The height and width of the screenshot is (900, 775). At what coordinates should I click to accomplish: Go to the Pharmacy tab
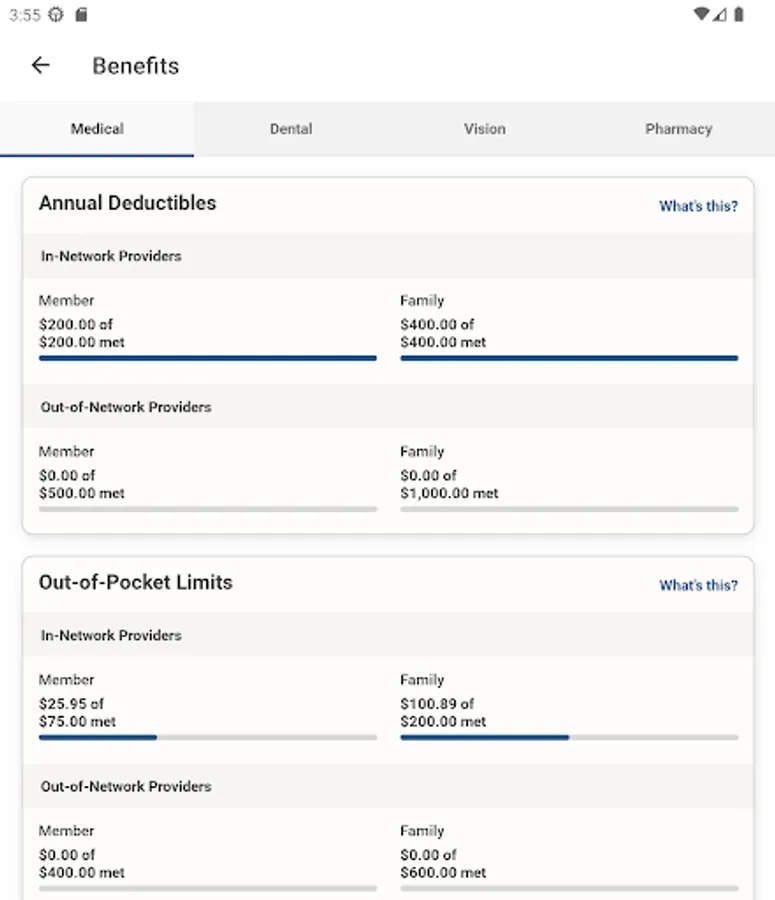pos(678,129)
